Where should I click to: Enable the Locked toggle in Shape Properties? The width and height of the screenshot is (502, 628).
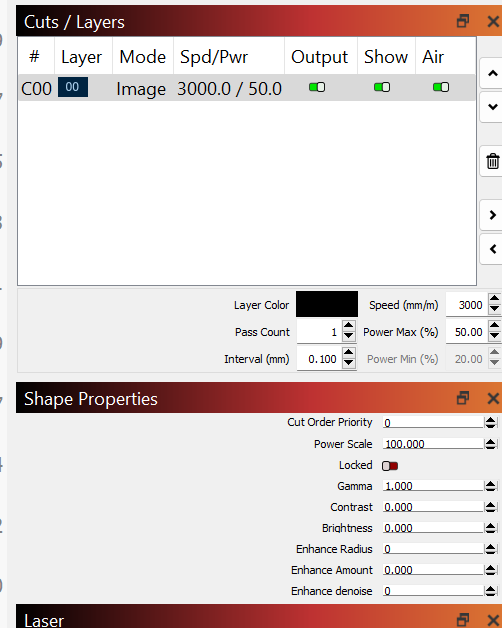point(390,466)
